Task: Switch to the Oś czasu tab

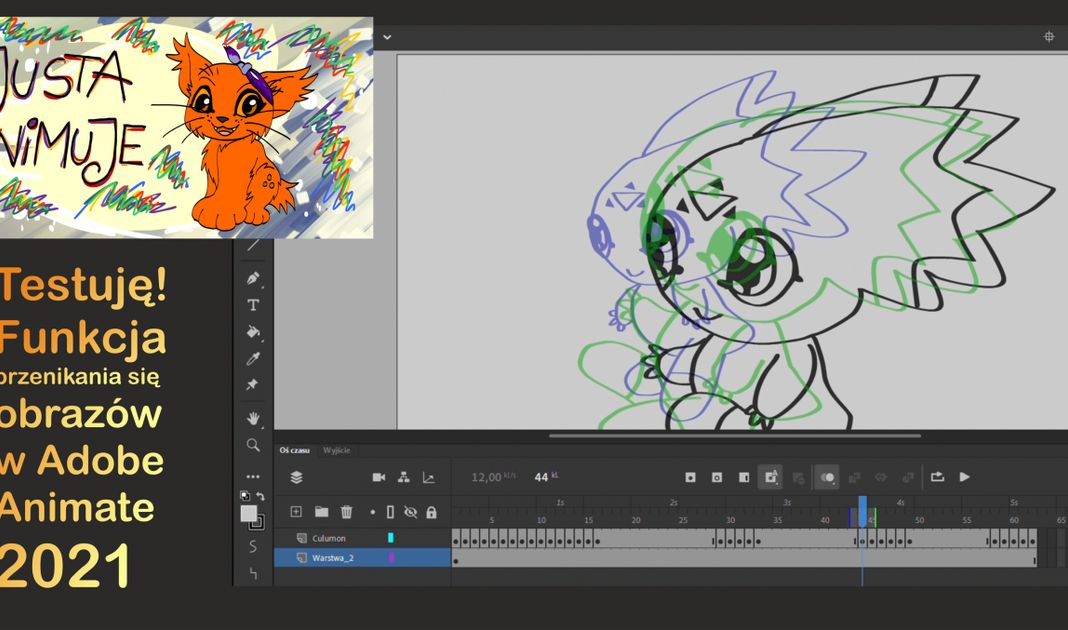Action: pyautogui.click(x=294, y=450)
